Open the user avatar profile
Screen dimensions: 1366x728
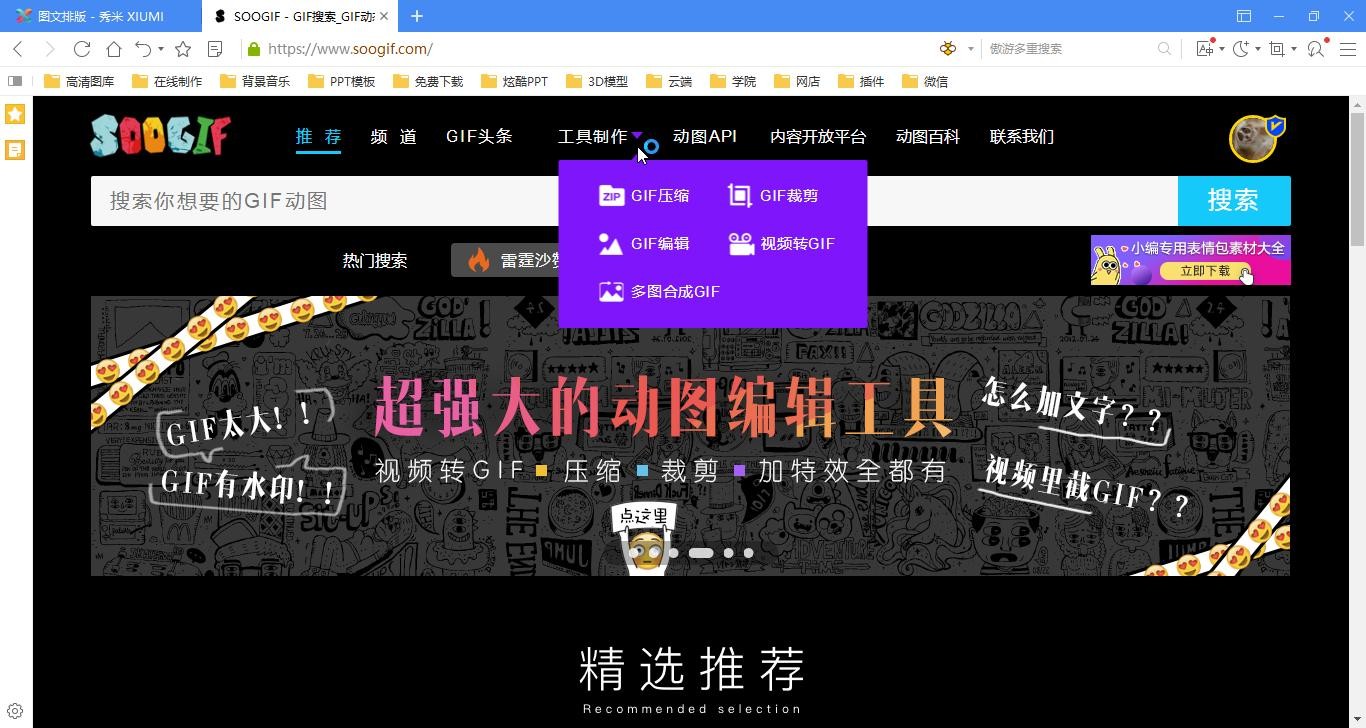tap(1253, 138)
